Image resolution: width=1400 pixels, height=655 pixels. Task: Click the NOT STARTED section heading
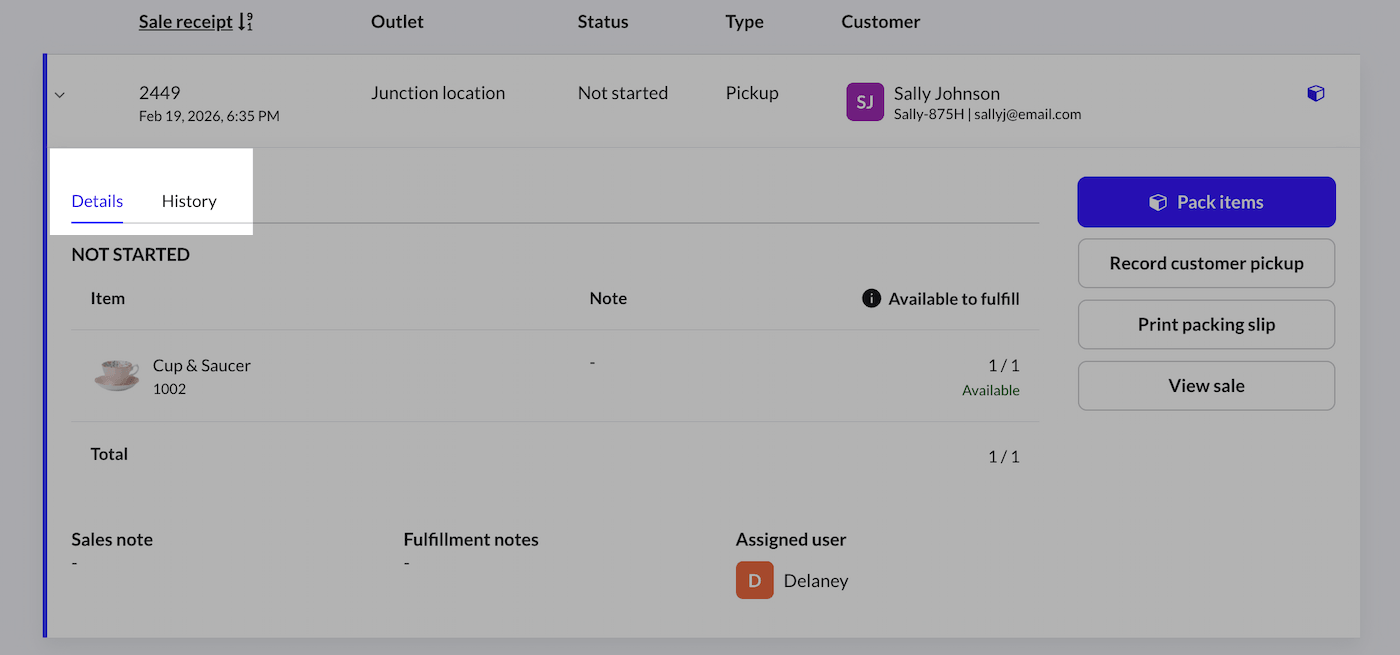point(131,254)
